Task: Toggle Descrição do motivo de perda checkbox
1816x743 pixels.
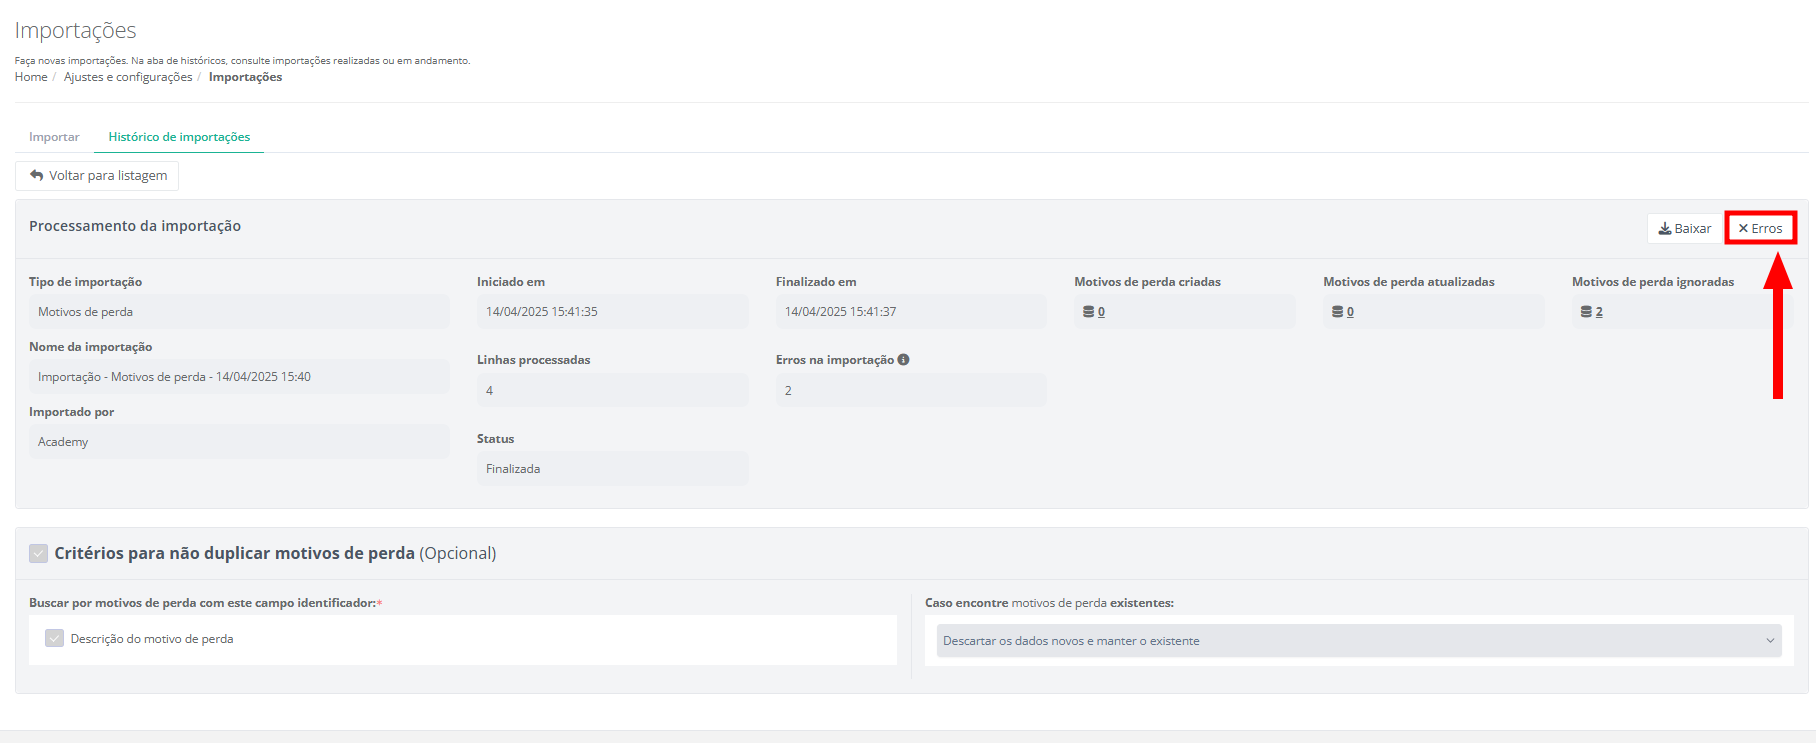Action: 55,639
